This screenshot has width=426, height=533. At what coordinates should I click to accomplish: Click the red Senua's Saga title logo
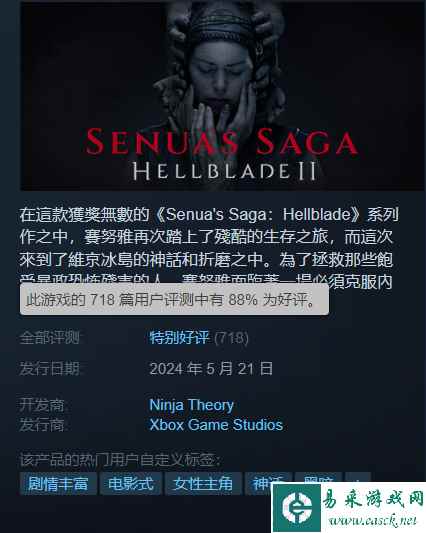coord(221,142)
